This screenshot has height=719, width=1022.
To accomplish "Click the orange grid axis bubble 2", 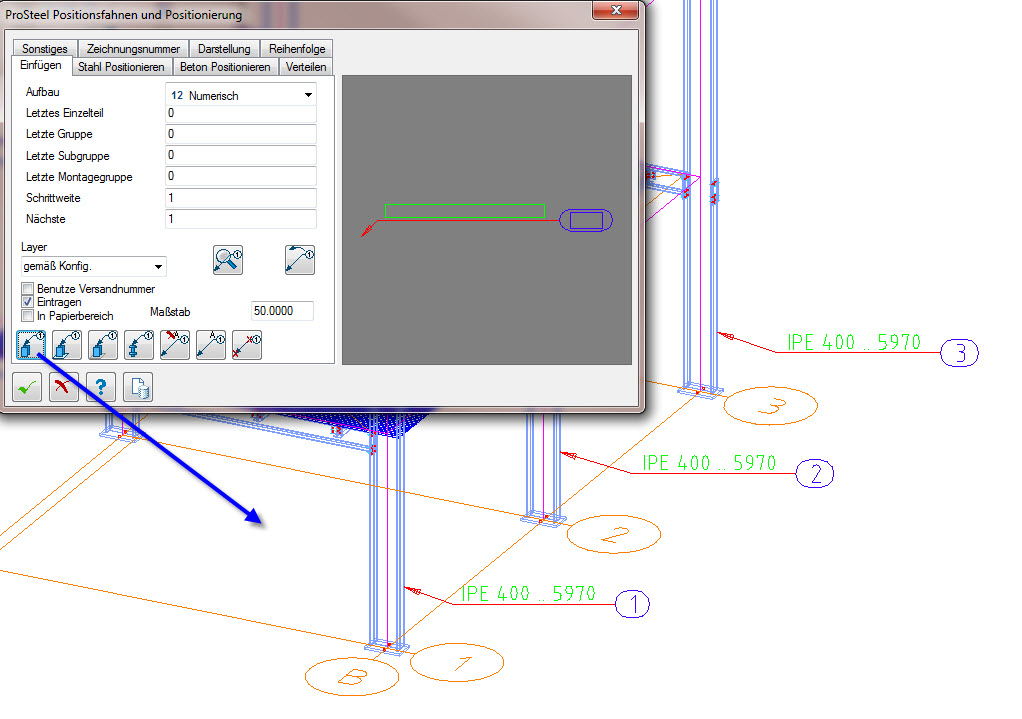I will [x=614, y=535].
